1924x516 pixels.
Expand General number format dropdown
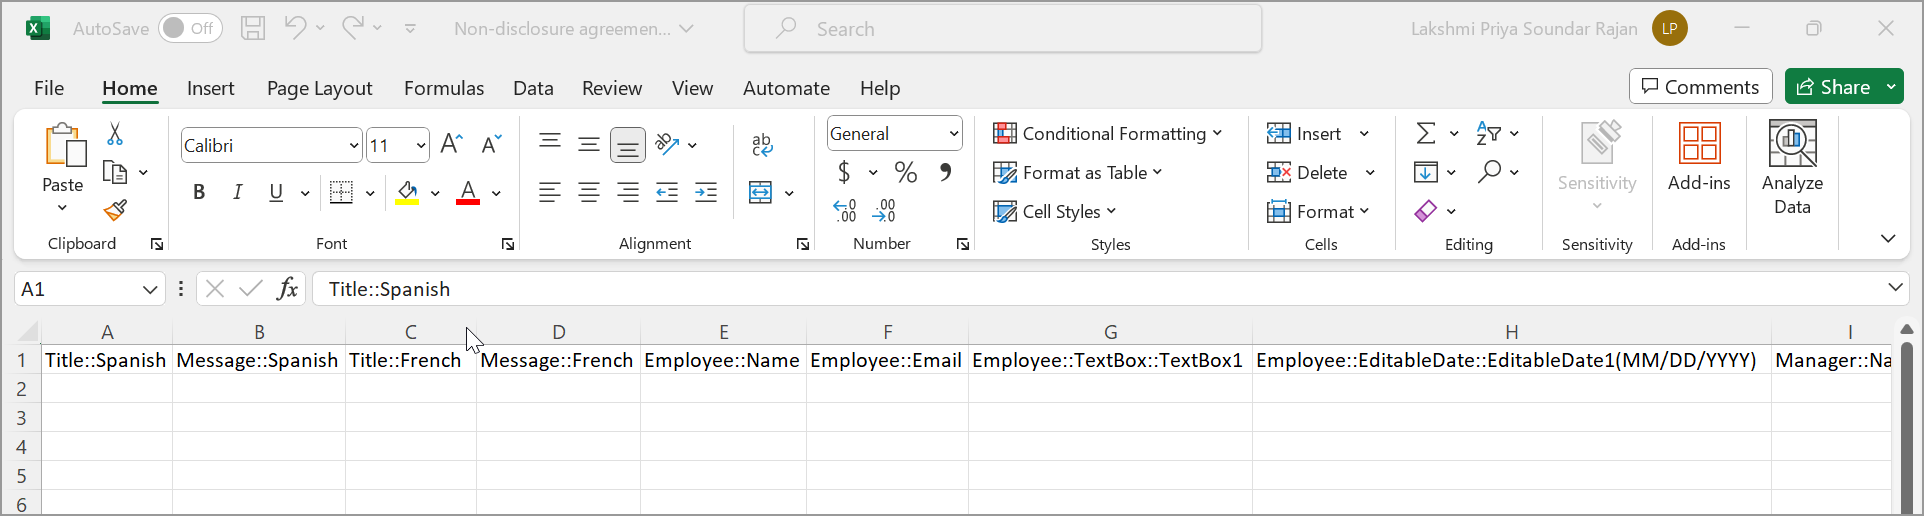point(954,134)
